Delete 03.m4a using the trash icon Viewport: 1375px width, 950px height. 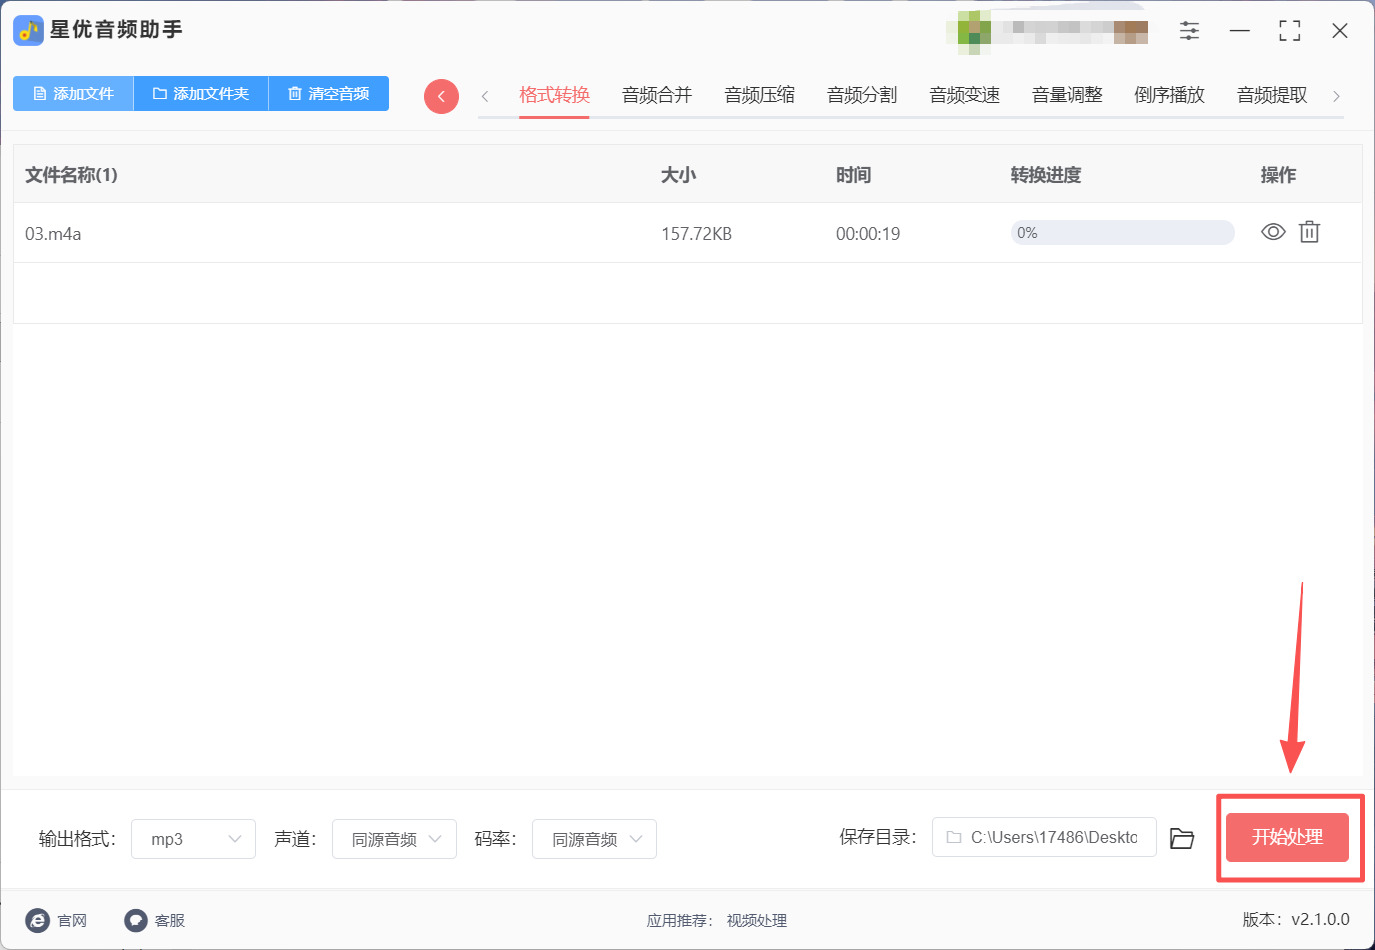pyautogui.click(x=1309, y=232)
